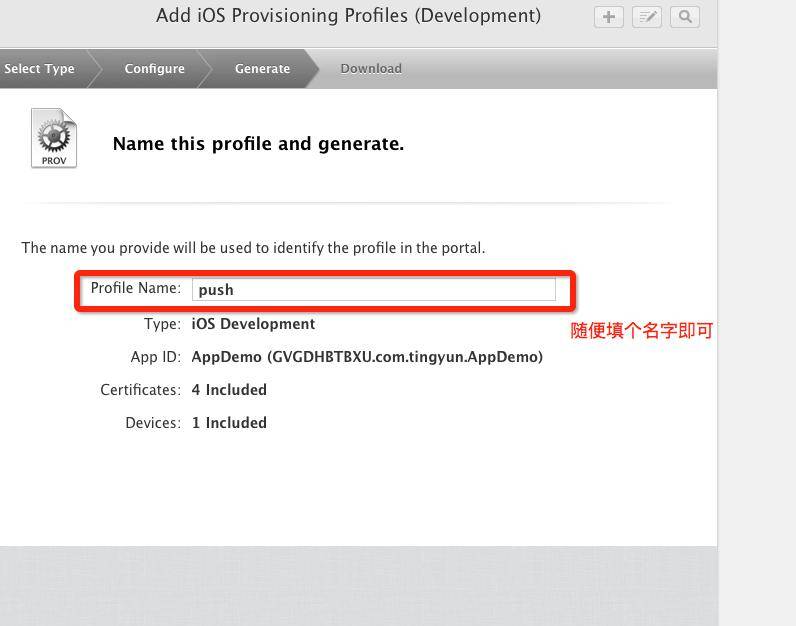Screen dimensions: 796x626
Task: Go to the Download step
Action: [x=371, y=69]
